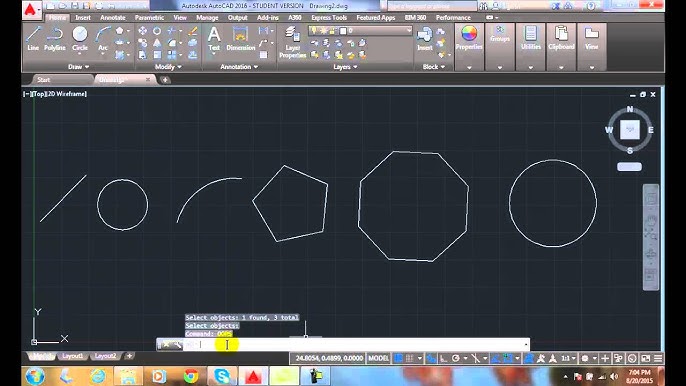
Task: Click the Insert block icon
Action: (424, 39)
